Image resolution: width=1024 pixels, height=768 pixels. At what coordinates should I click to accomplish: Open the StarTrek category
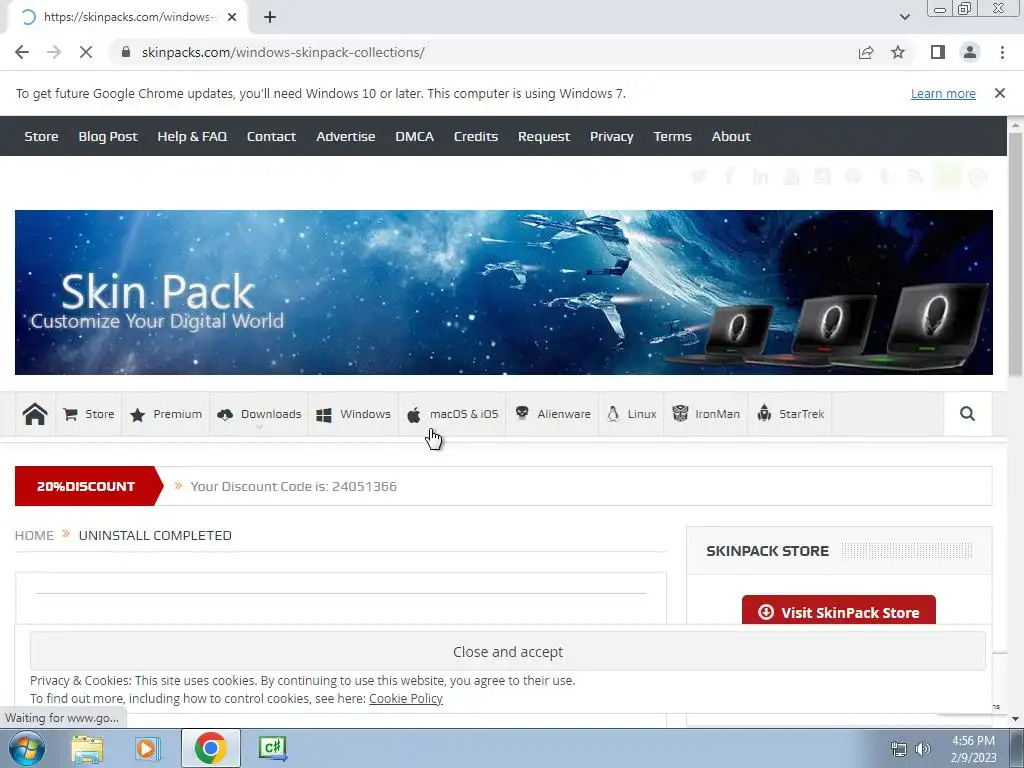pos(790,414)
